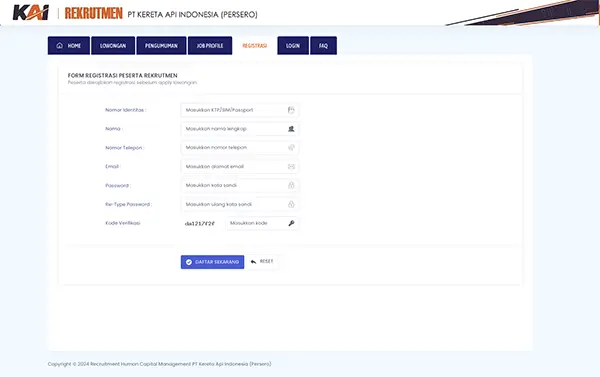
Task: Click the PT Kereta Api Indonesia (Persero) text
Action: tap(192, 15)
